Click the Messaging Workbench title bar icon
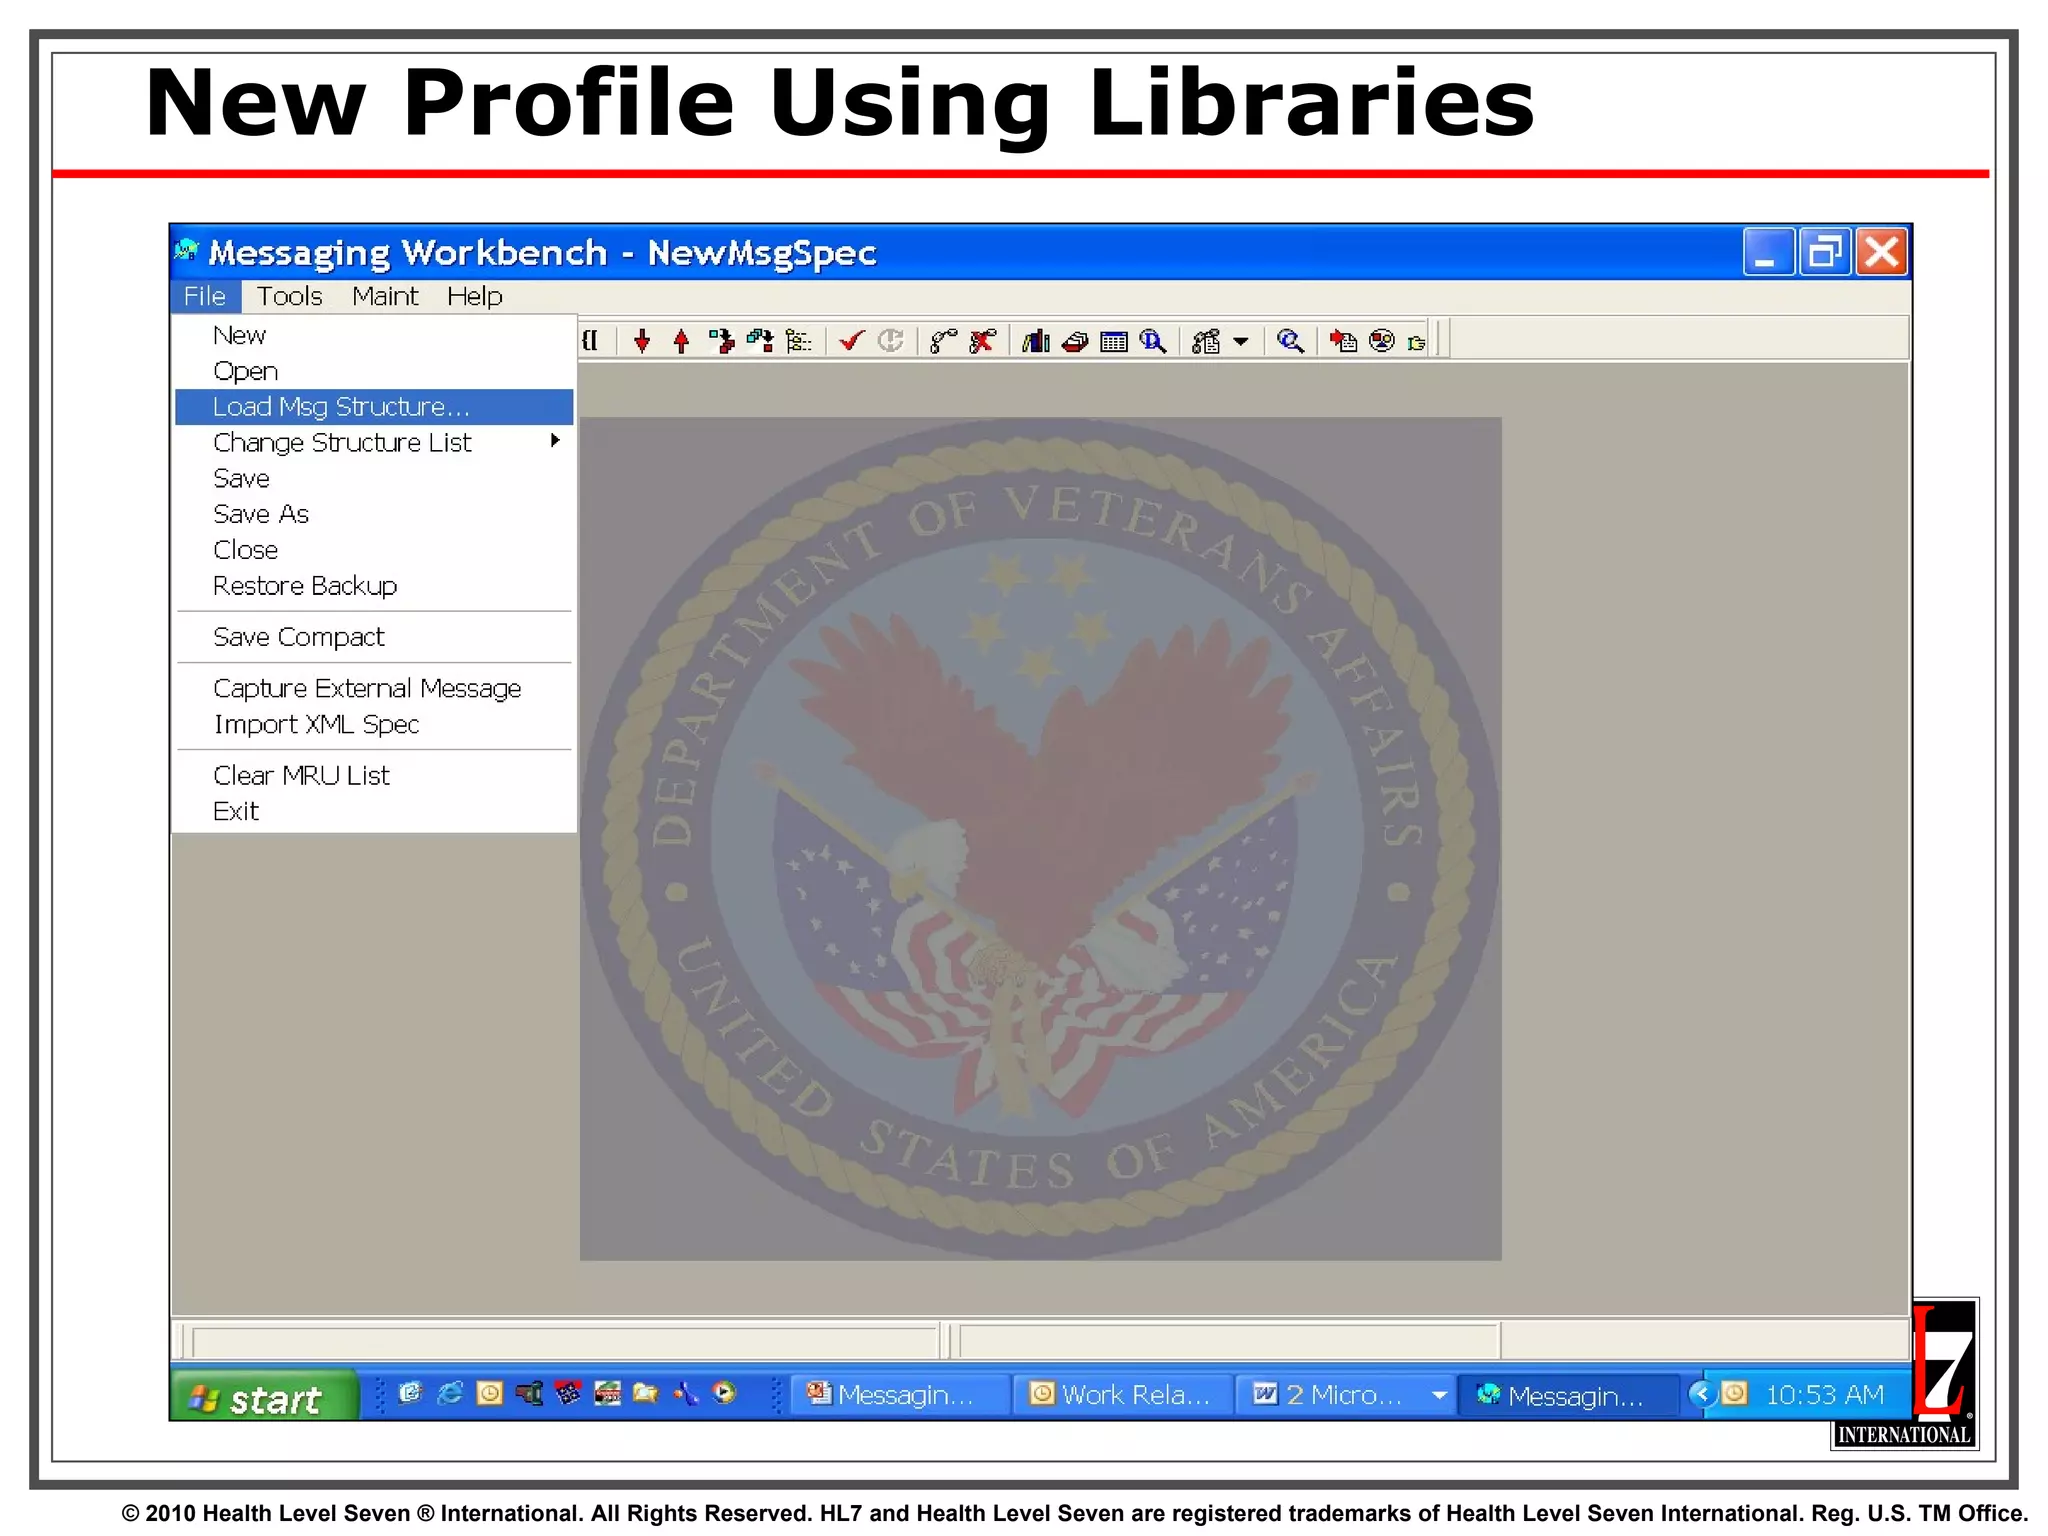Viewport: 2048px width, 1536px height. [x=187, y=251]
